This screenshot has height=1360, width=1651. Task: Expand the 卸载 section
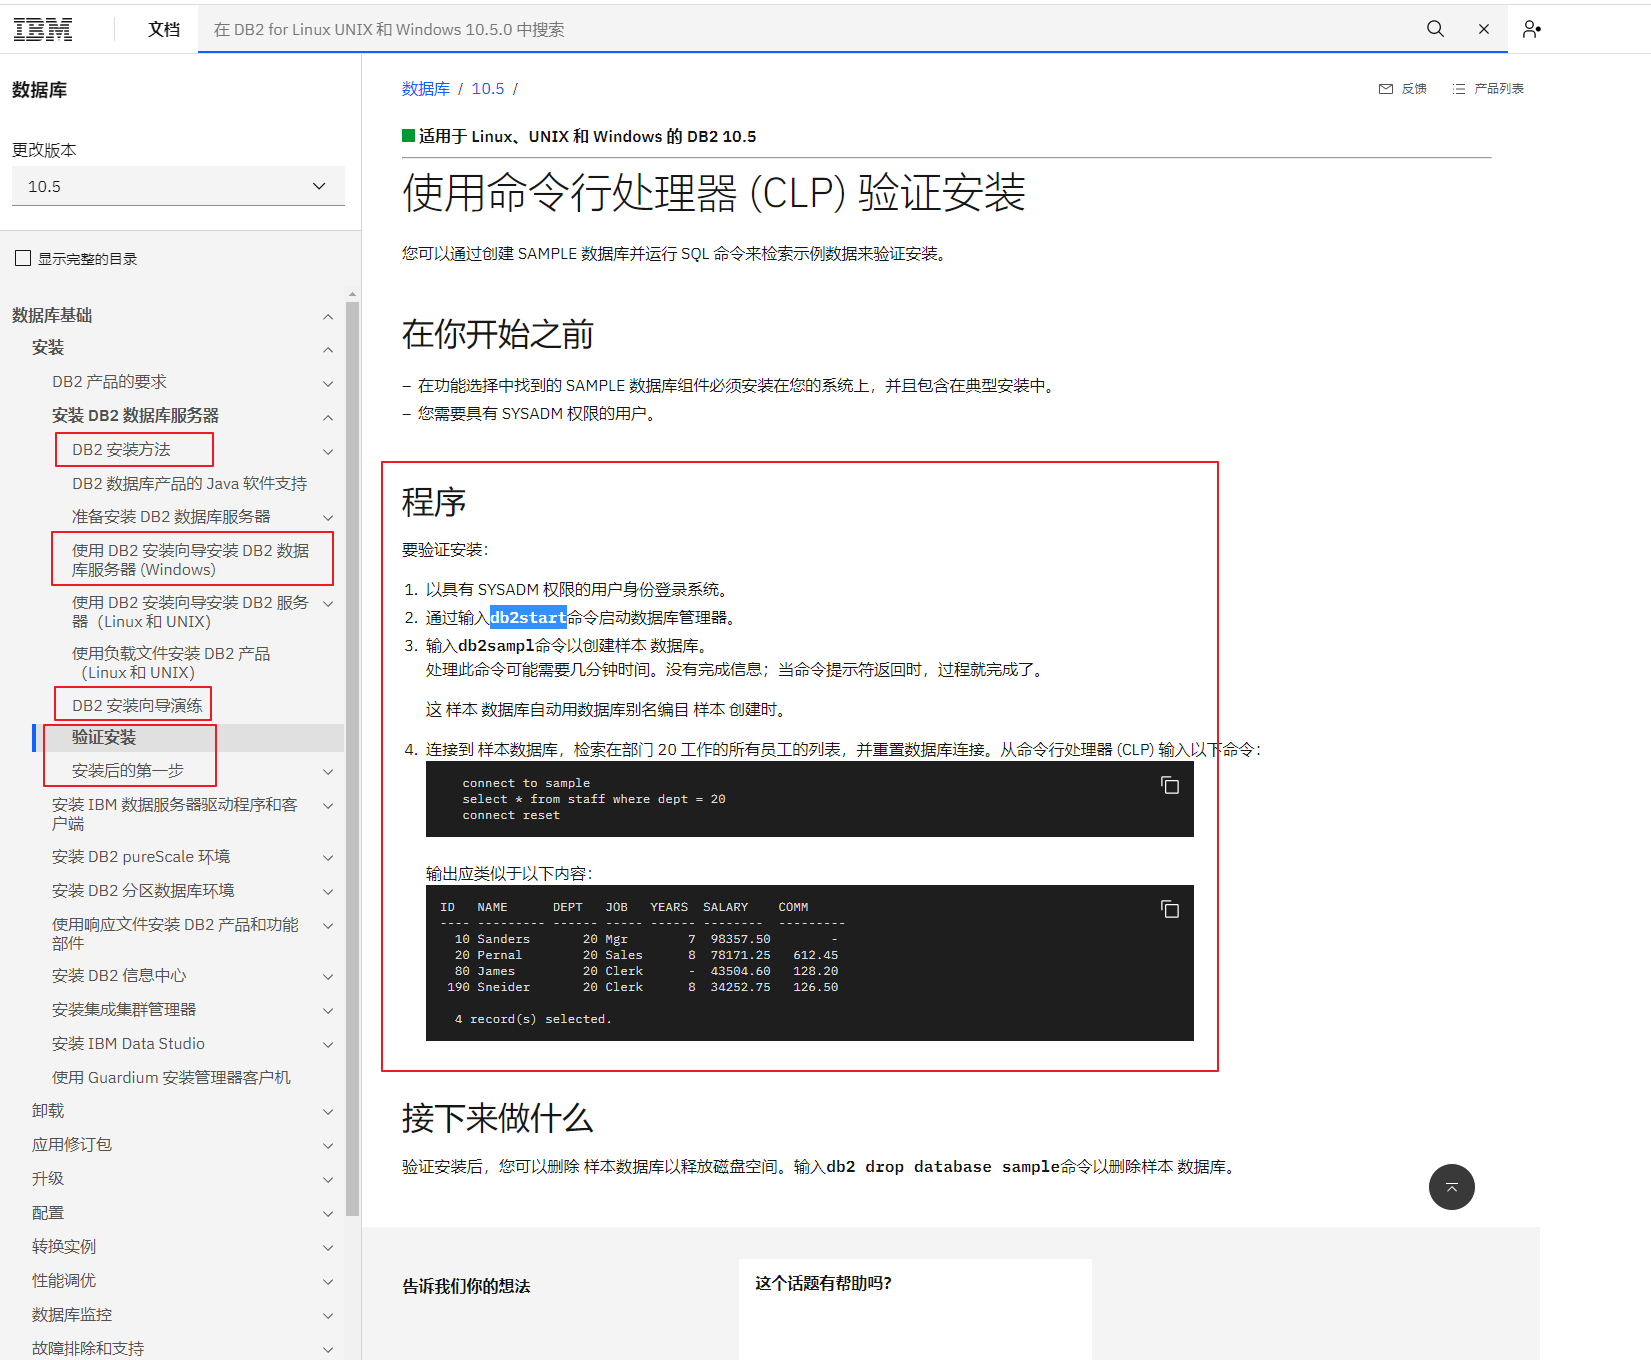click(x=328, y=1111)
